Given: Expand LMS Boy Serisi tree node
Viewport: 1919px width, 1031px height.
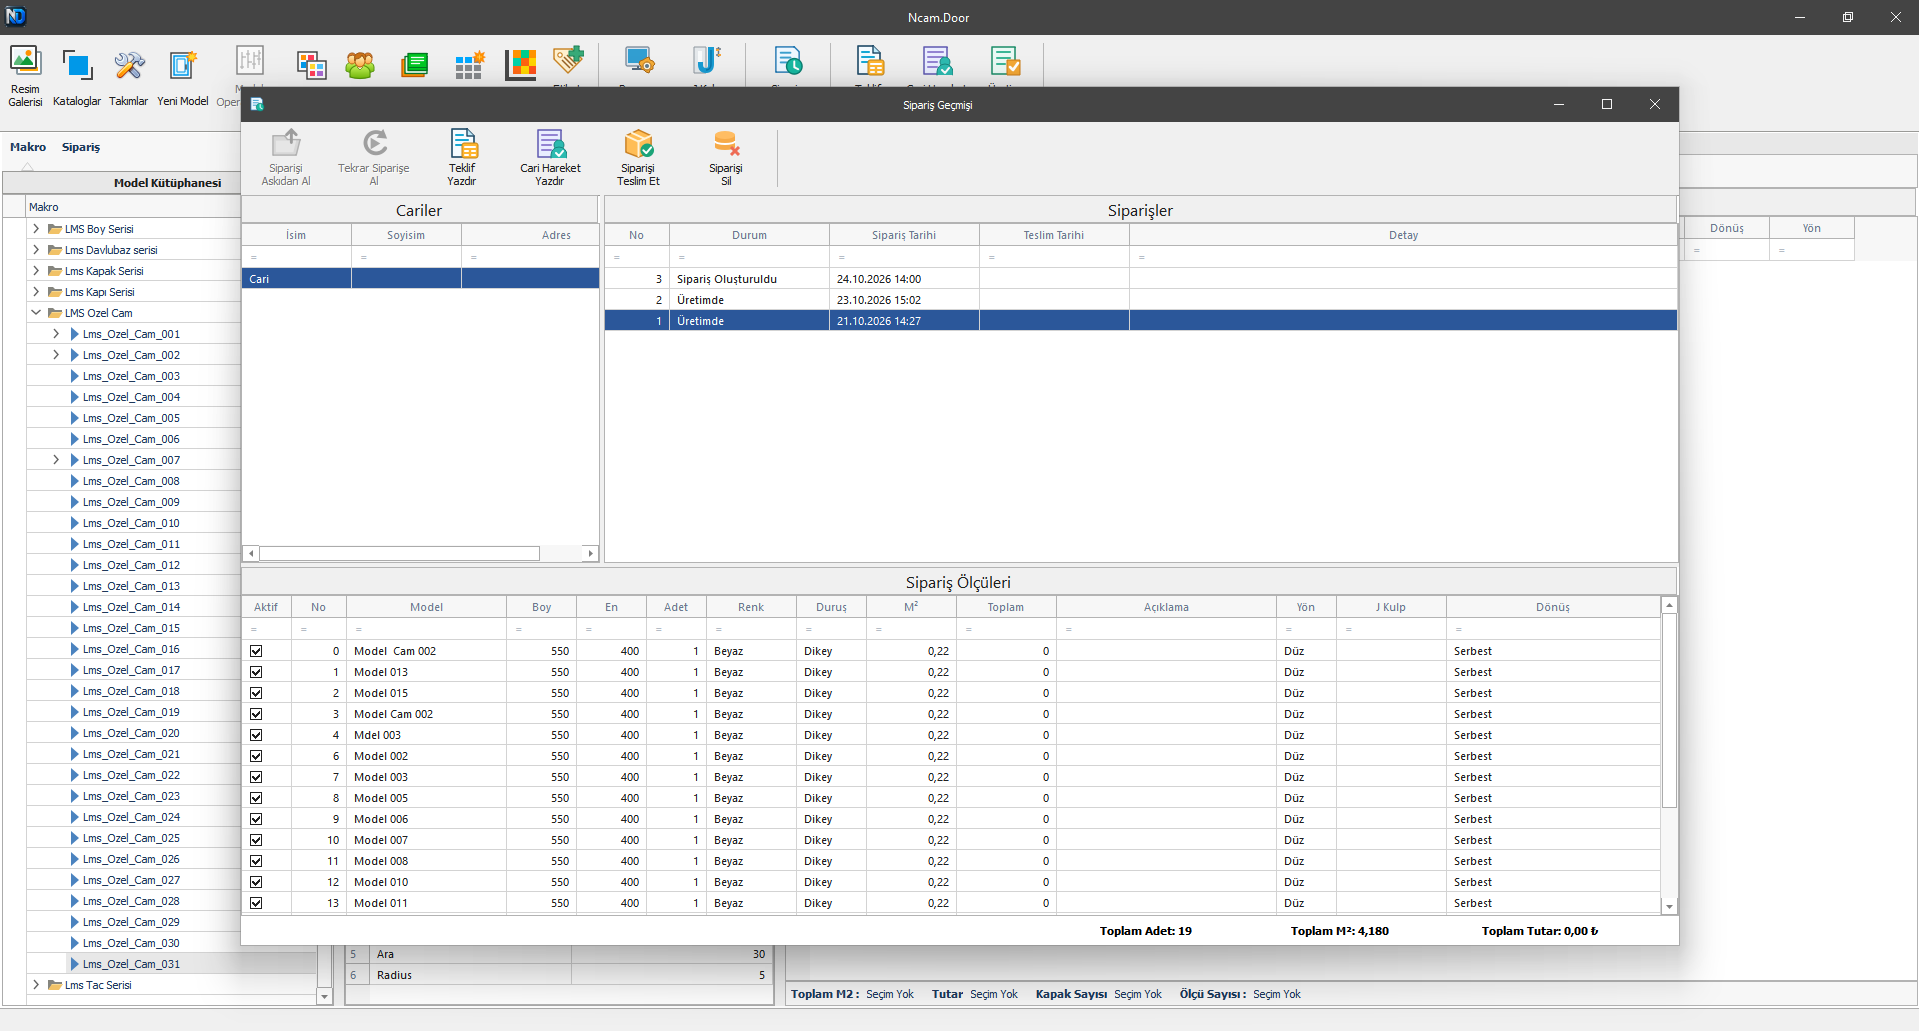Looking at the screenshot, I should 36,229.
